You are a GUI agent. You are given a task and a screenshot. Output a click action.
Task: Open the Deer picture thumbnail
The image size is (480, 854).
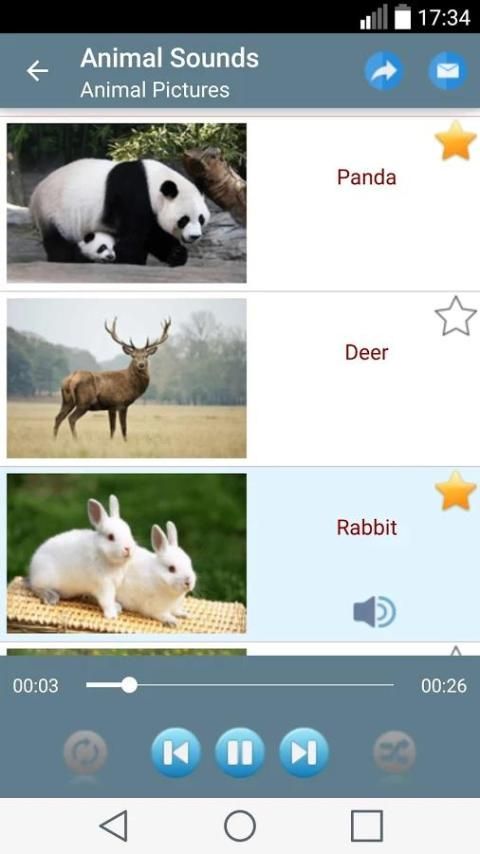pyautogui.click(x=126, y=378)
